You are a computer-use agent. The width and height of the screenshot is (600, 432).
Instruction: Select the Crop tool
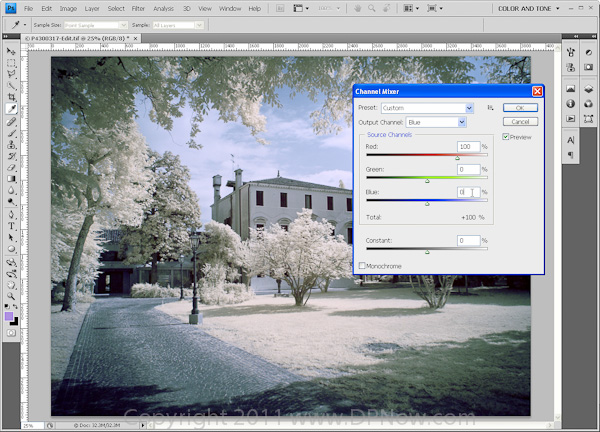click(x=11, y=97)
